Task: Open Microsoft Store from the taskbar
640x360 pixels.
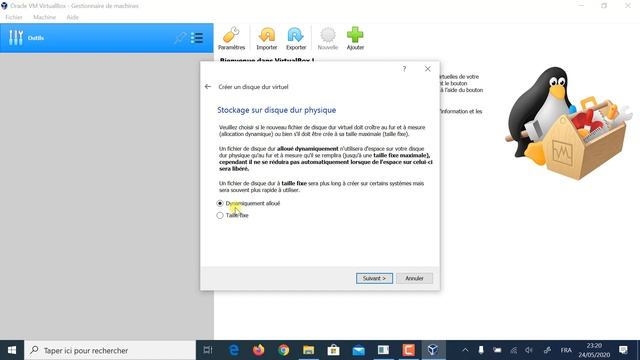Action: point(333,350)
